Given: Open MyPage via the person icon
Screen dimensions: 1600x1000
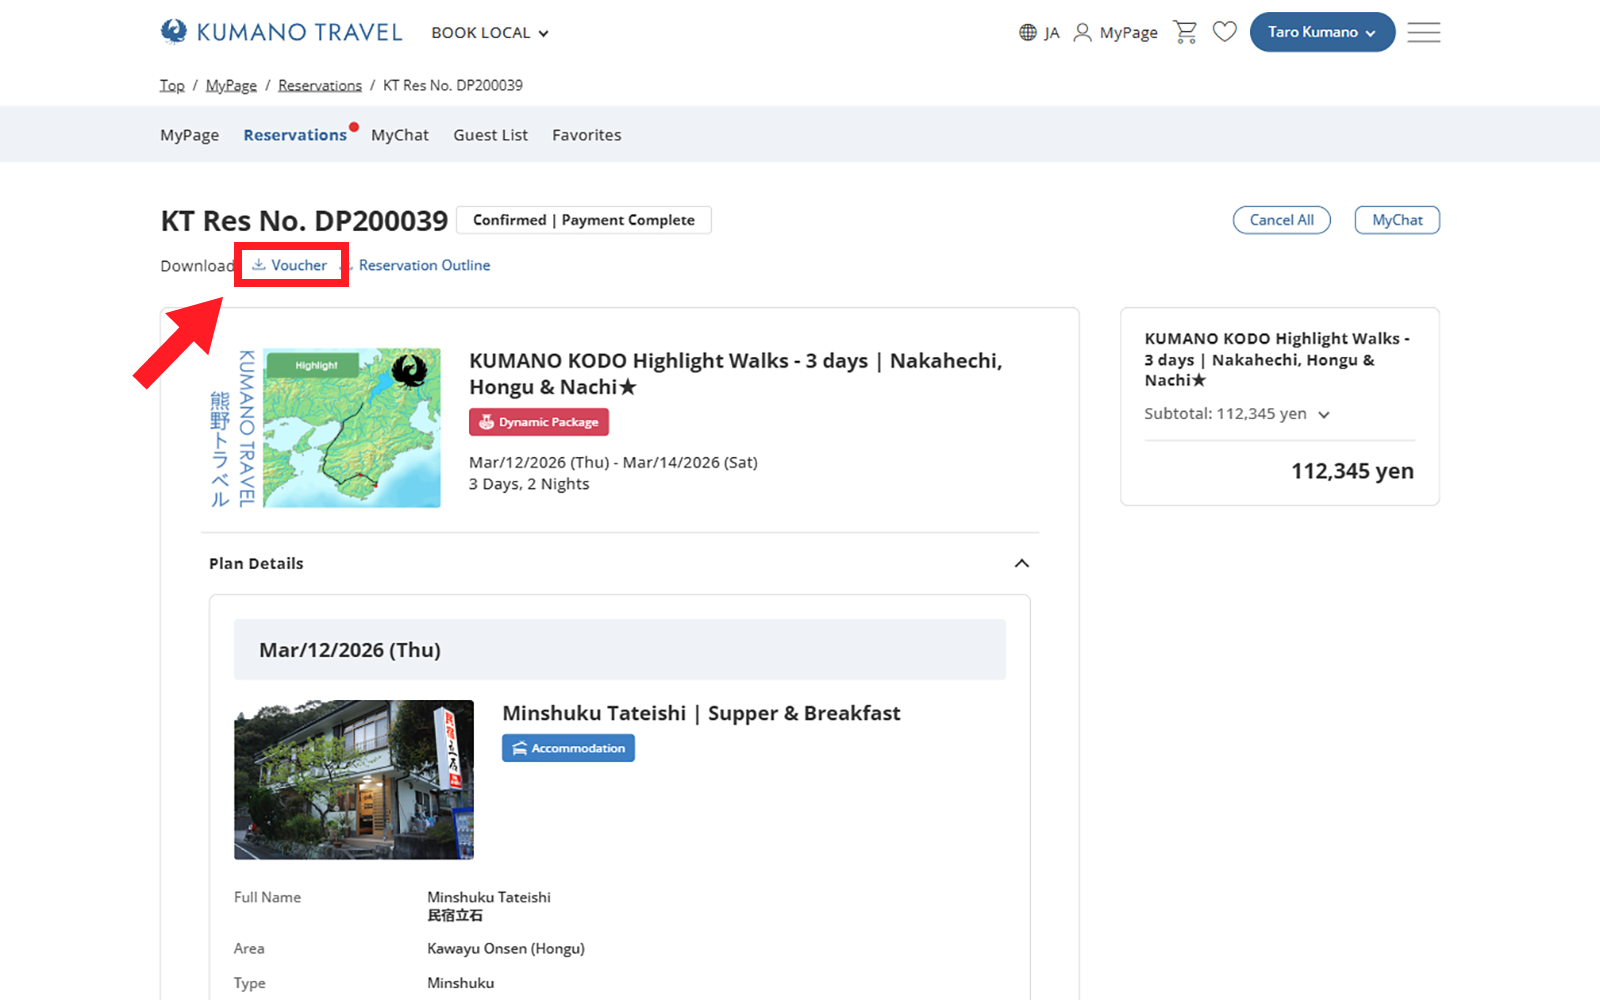Looking at the screenshot, I should pyautogui.click(x=1115, y=33).
